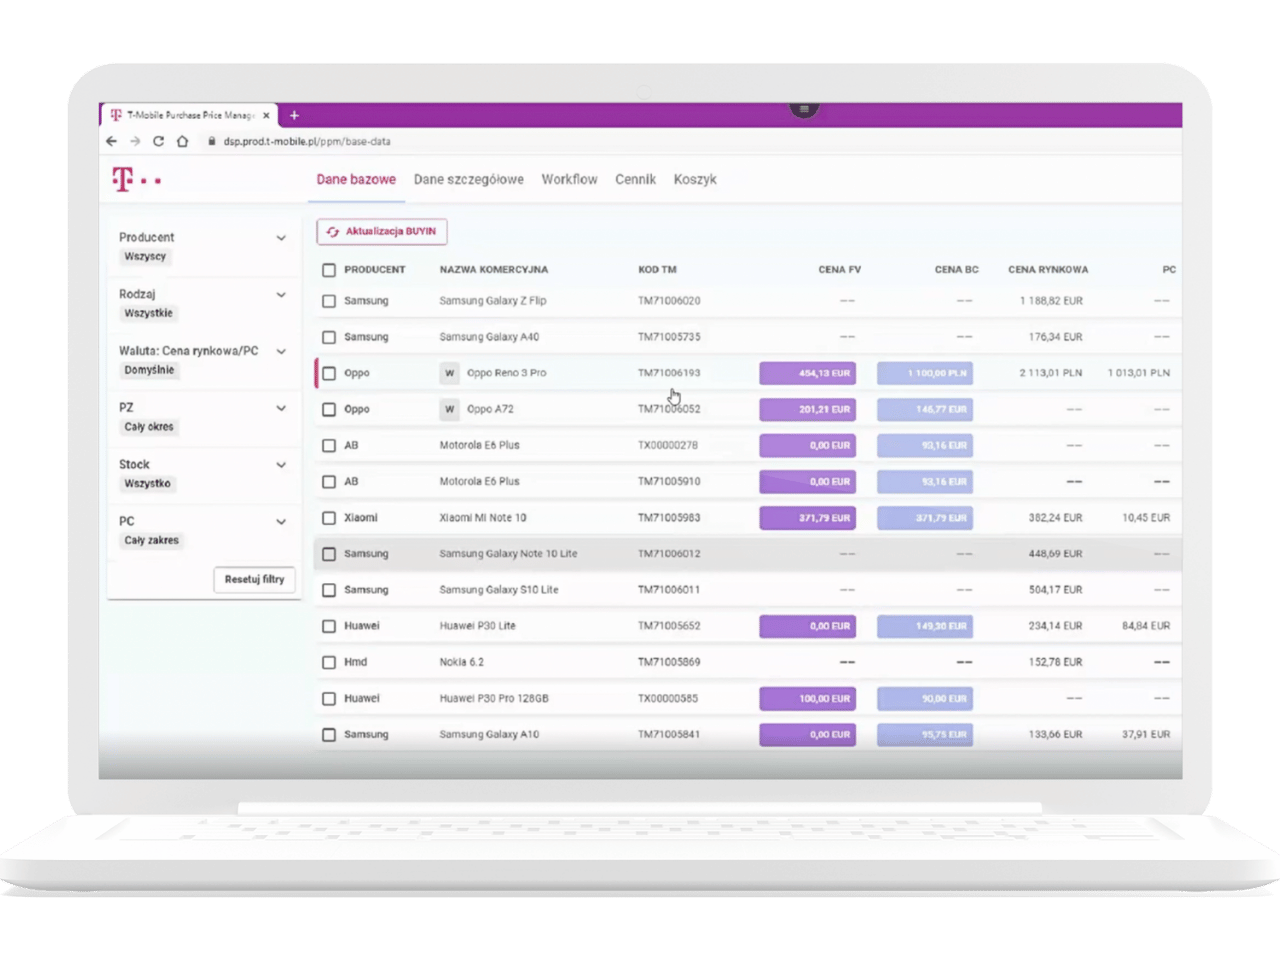The height and width of the screenshot is (960, 1280).
Task: Click the Domyślnie chip under Waluta
Action: tap(149, 370)
